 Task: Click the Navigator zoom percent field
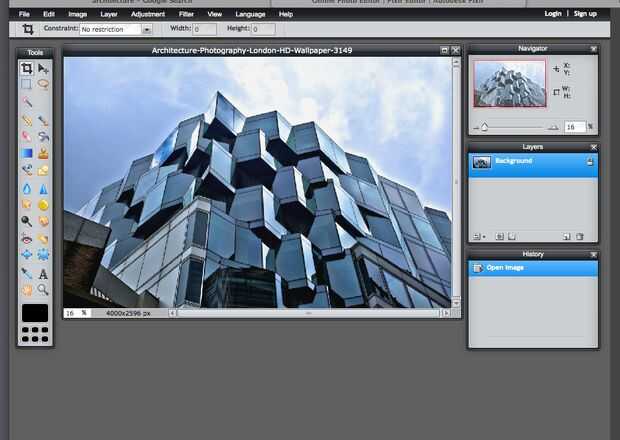tap(575, 127)
